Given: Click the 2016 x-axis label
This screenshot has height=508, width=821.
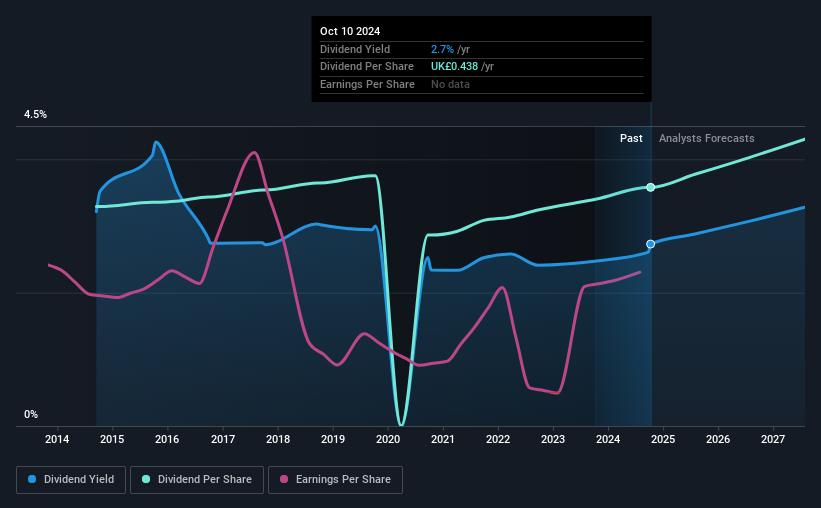Looking at the screenshot, I should pos(167,439).
